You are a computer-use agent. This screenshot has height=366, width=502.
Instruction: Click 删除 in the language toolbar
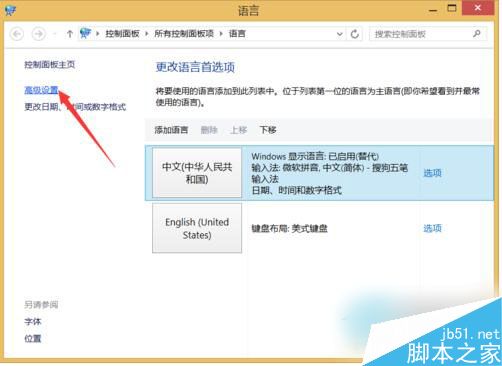(x=209, y=130)
